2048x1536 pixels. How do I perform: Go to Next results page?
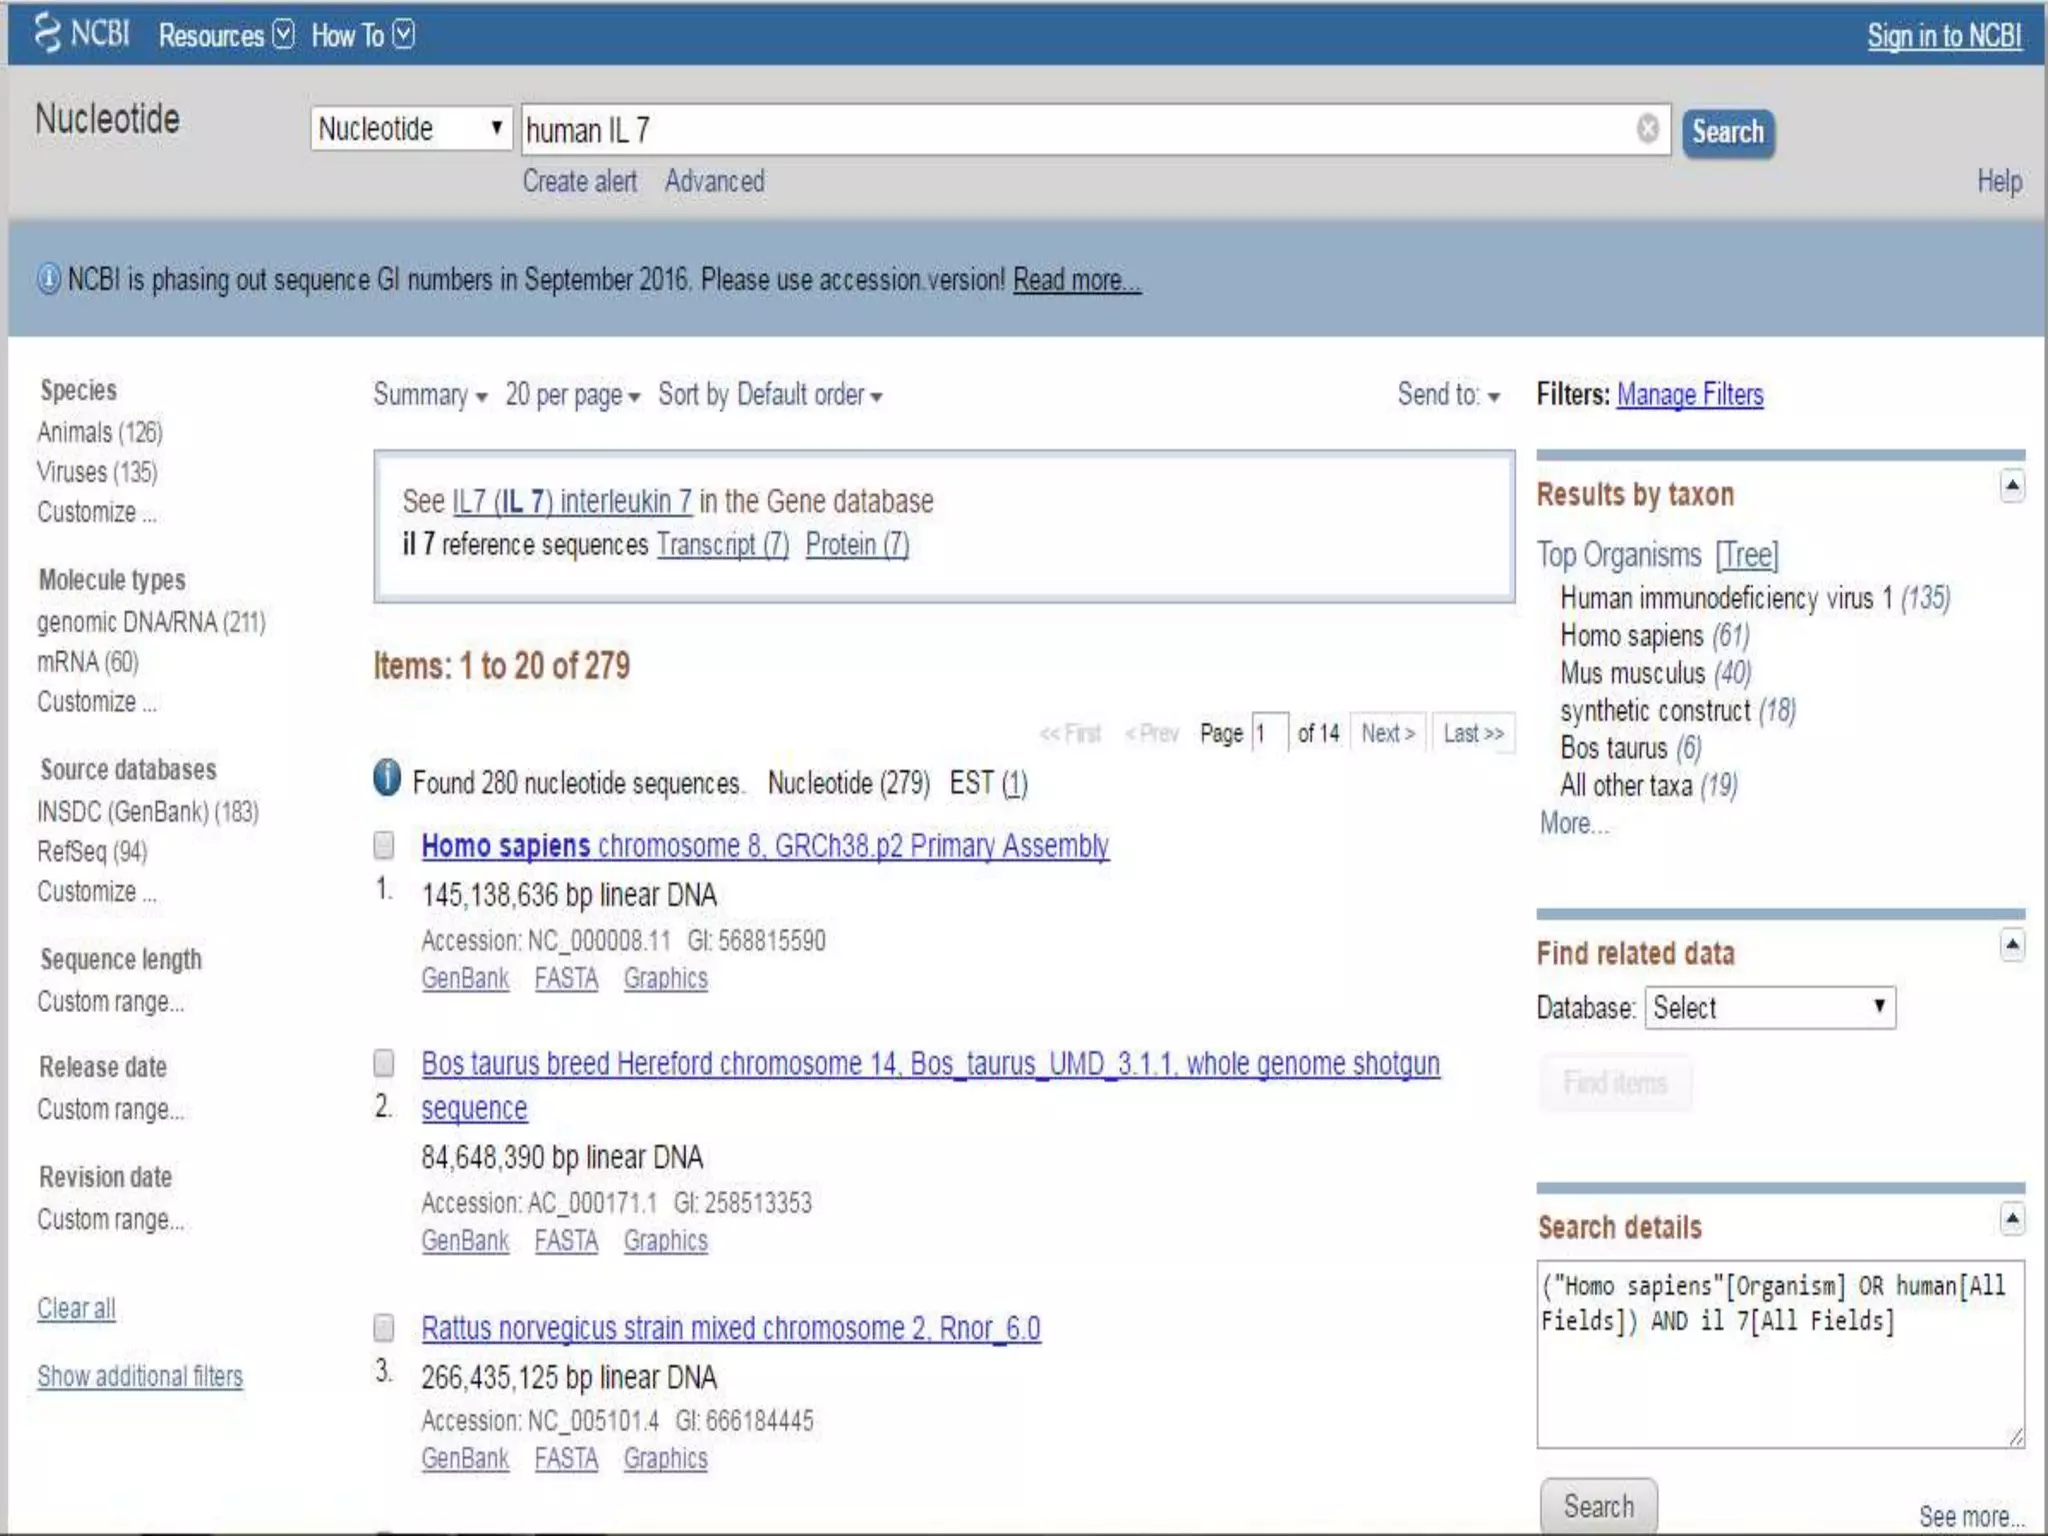point(1388,734)
